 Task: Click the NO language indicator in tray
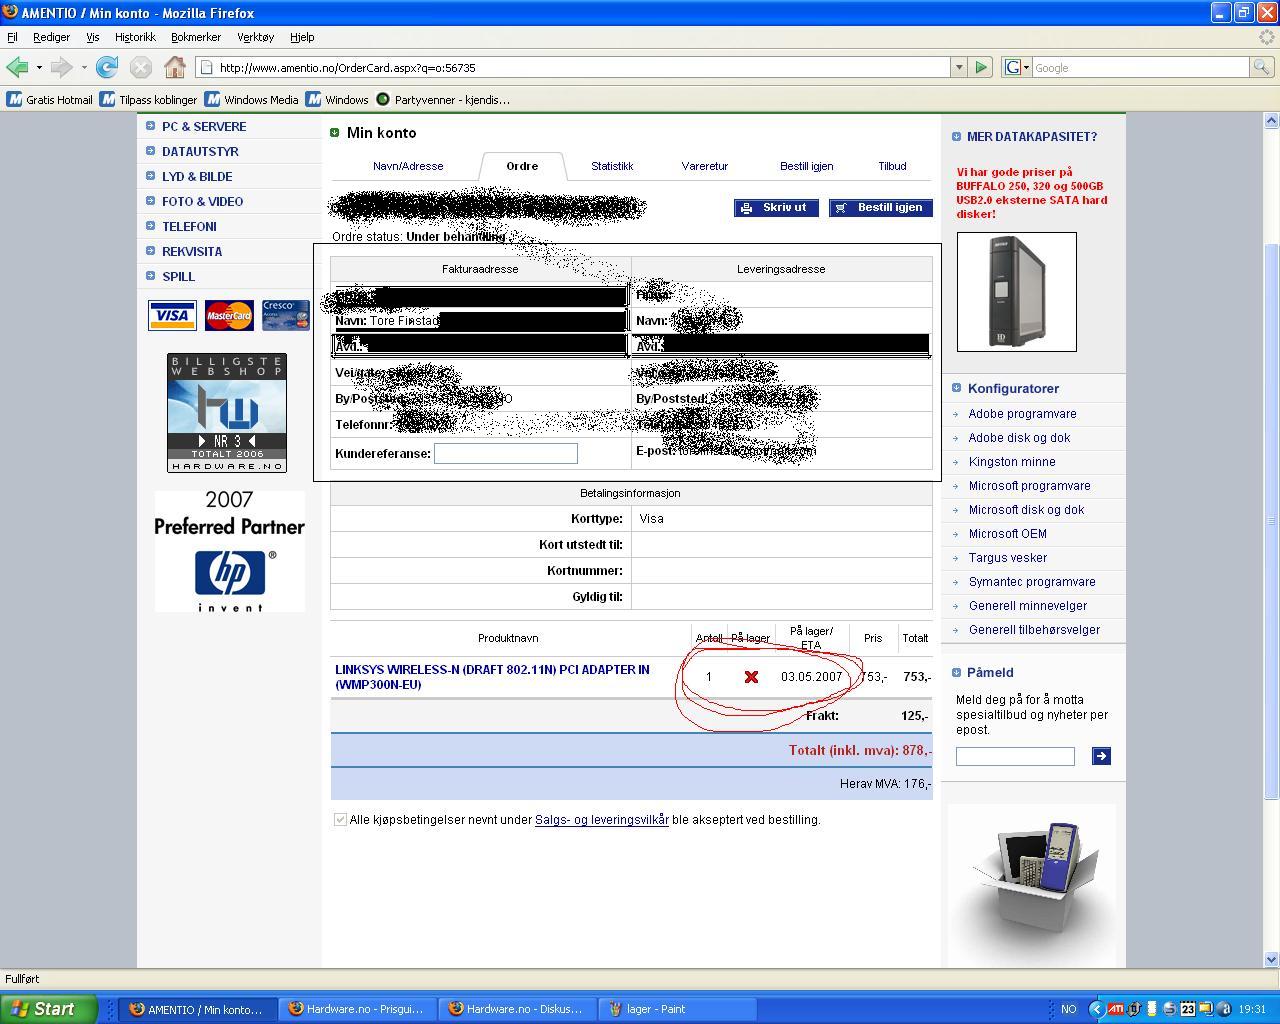[1068, 1009]
